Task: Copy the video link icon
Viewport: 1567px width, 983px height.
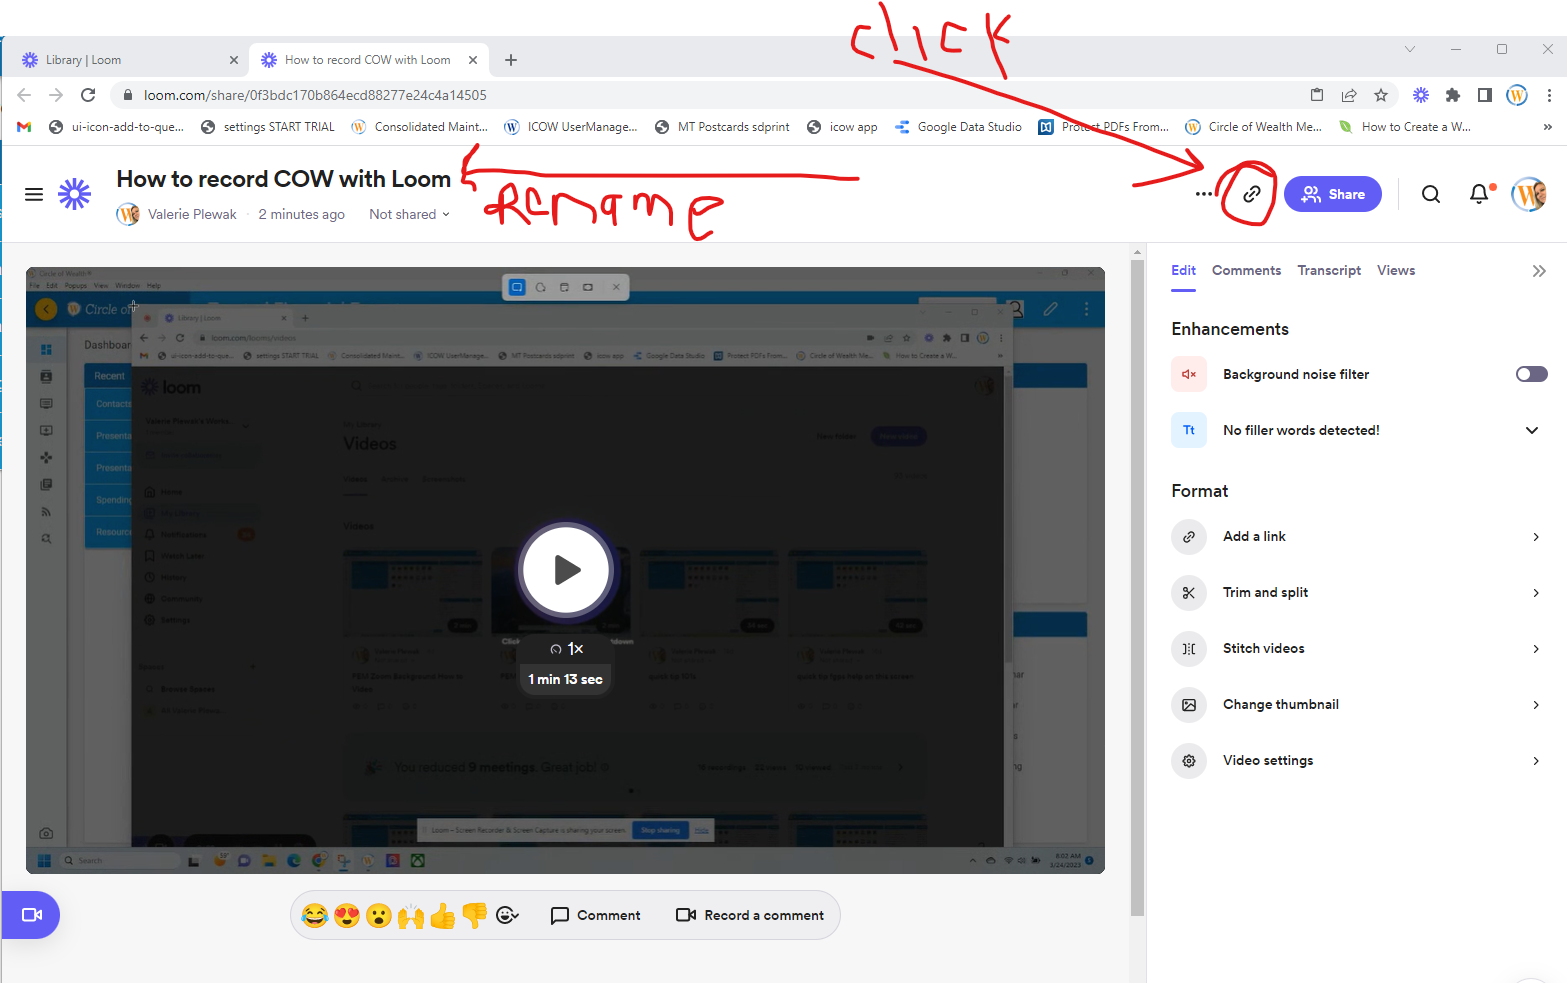Action: (x=1251, y=194)
